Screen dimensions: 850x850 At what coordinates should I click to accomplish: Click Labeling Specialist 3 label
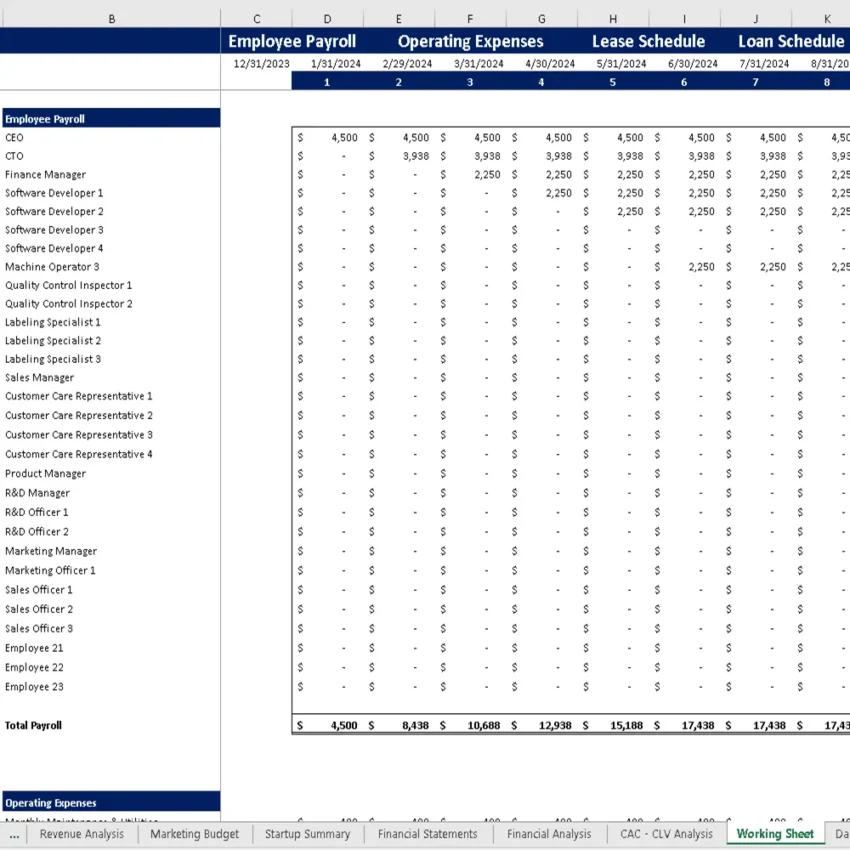click(53, 359)
